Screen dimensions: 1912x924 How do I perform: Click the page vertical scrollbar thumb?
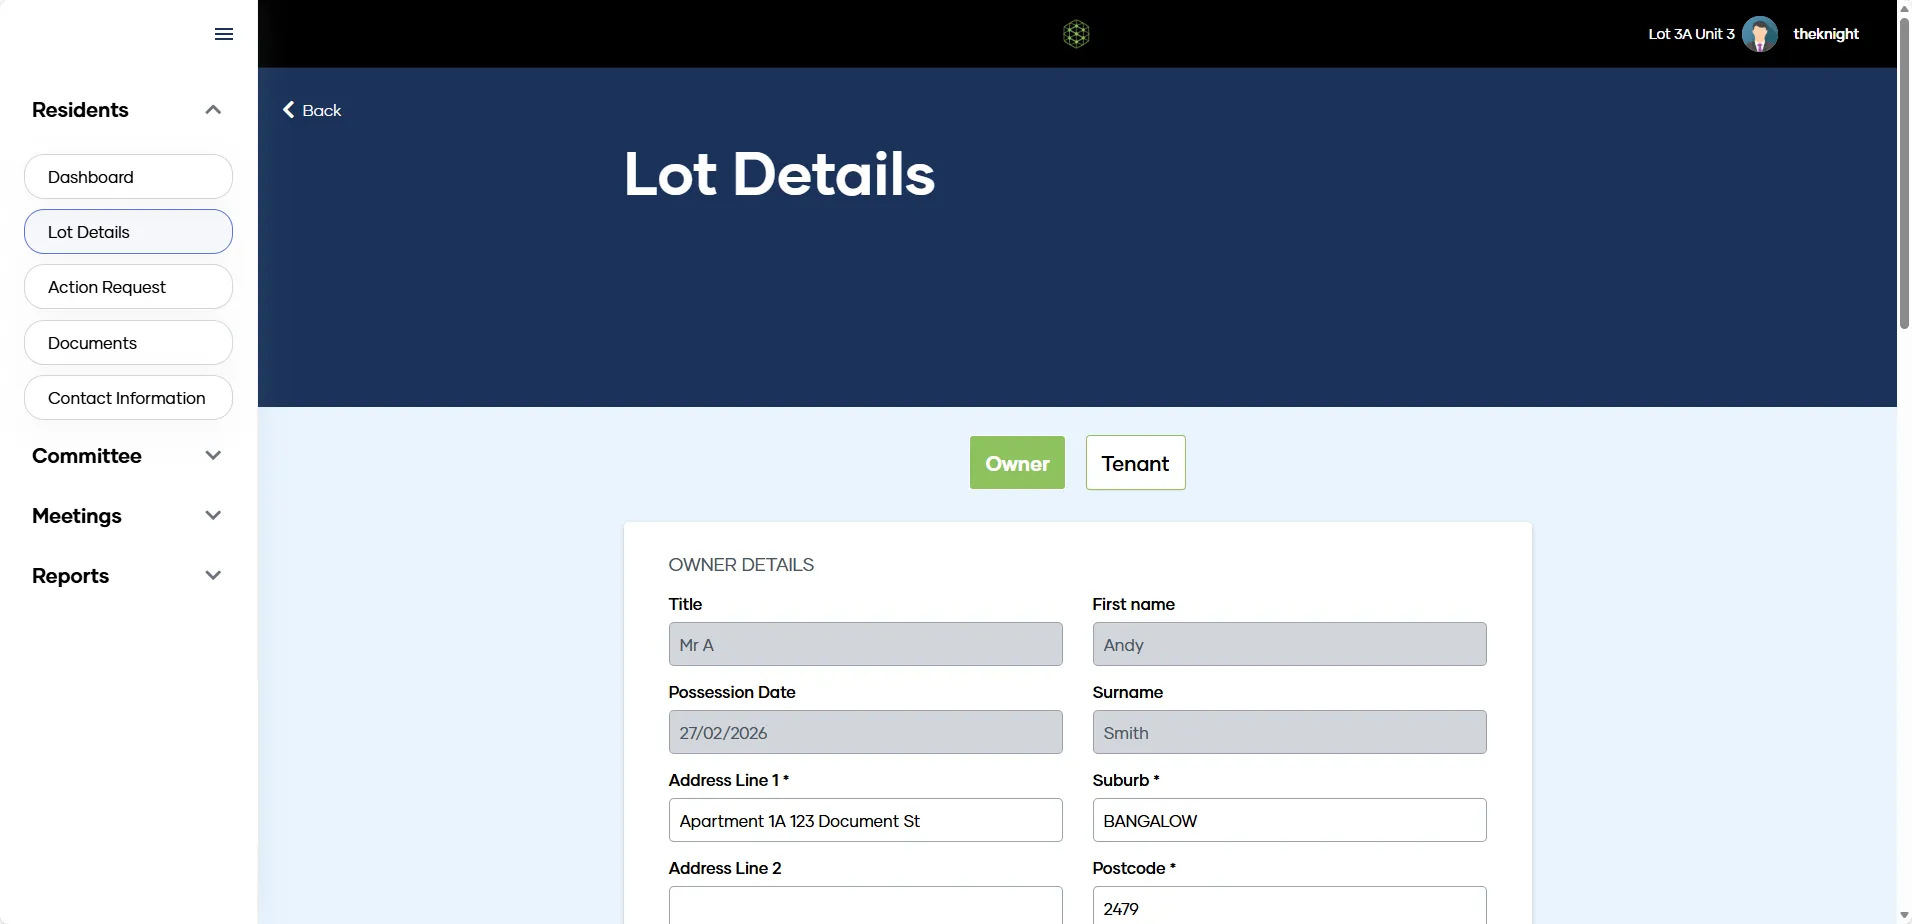(x=1904, y=172)
